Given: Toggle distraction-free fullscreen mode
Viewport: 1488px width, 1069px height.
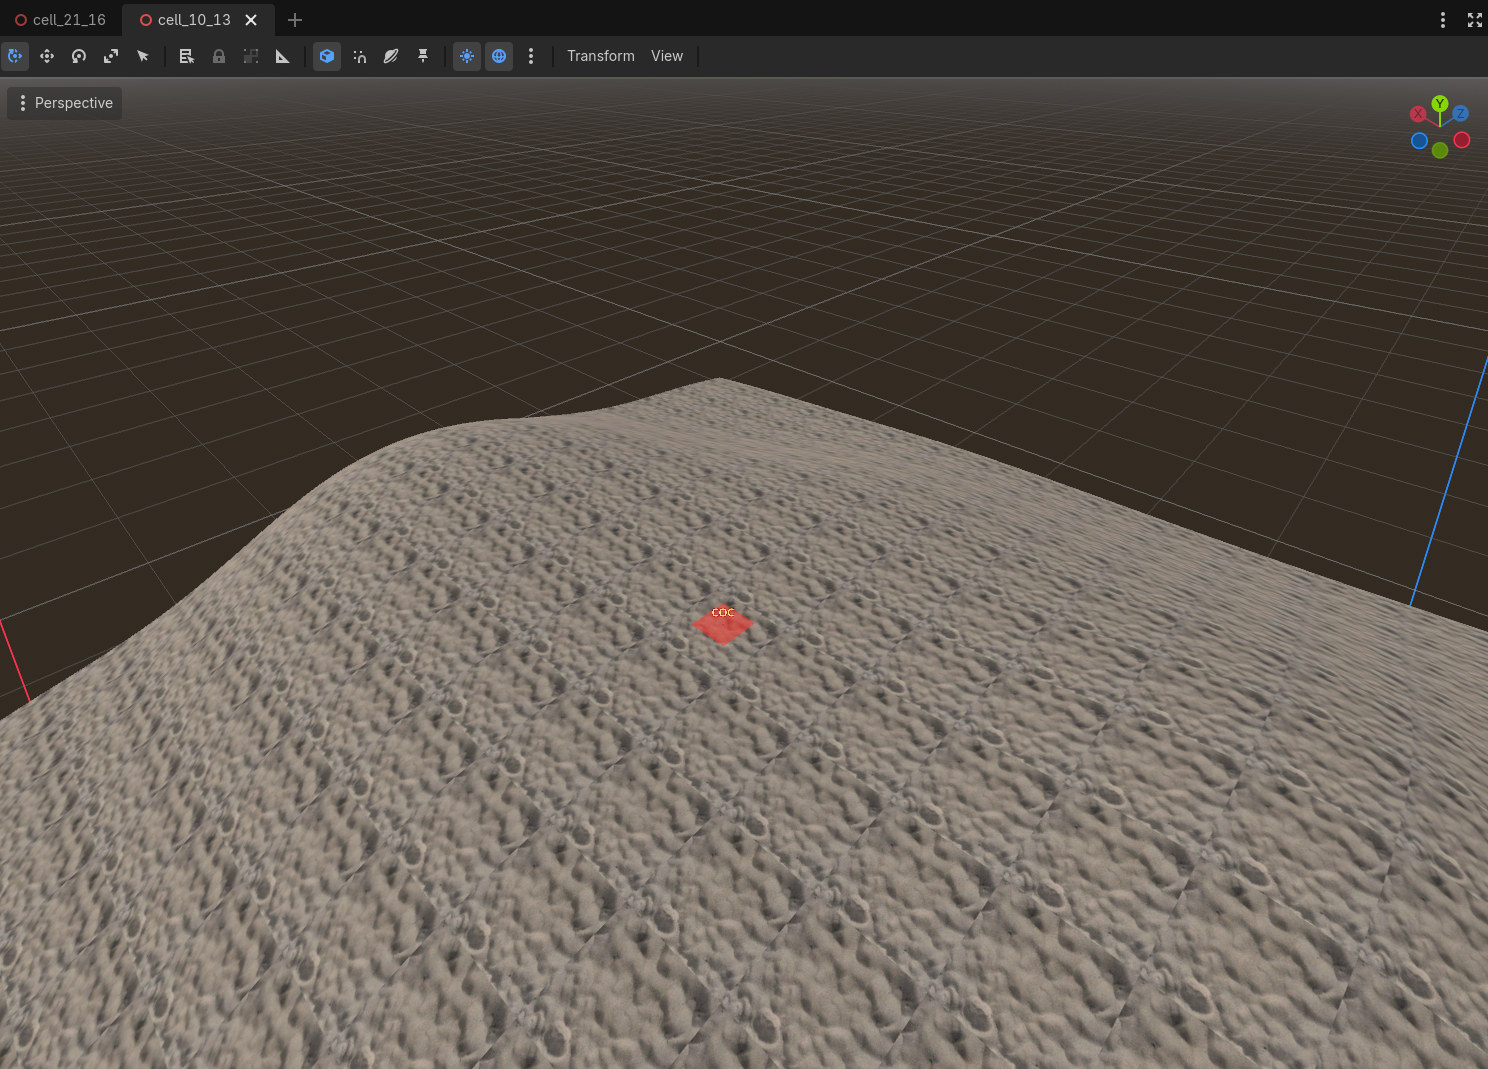Looking at the screenshot, I should point(1474,19).
